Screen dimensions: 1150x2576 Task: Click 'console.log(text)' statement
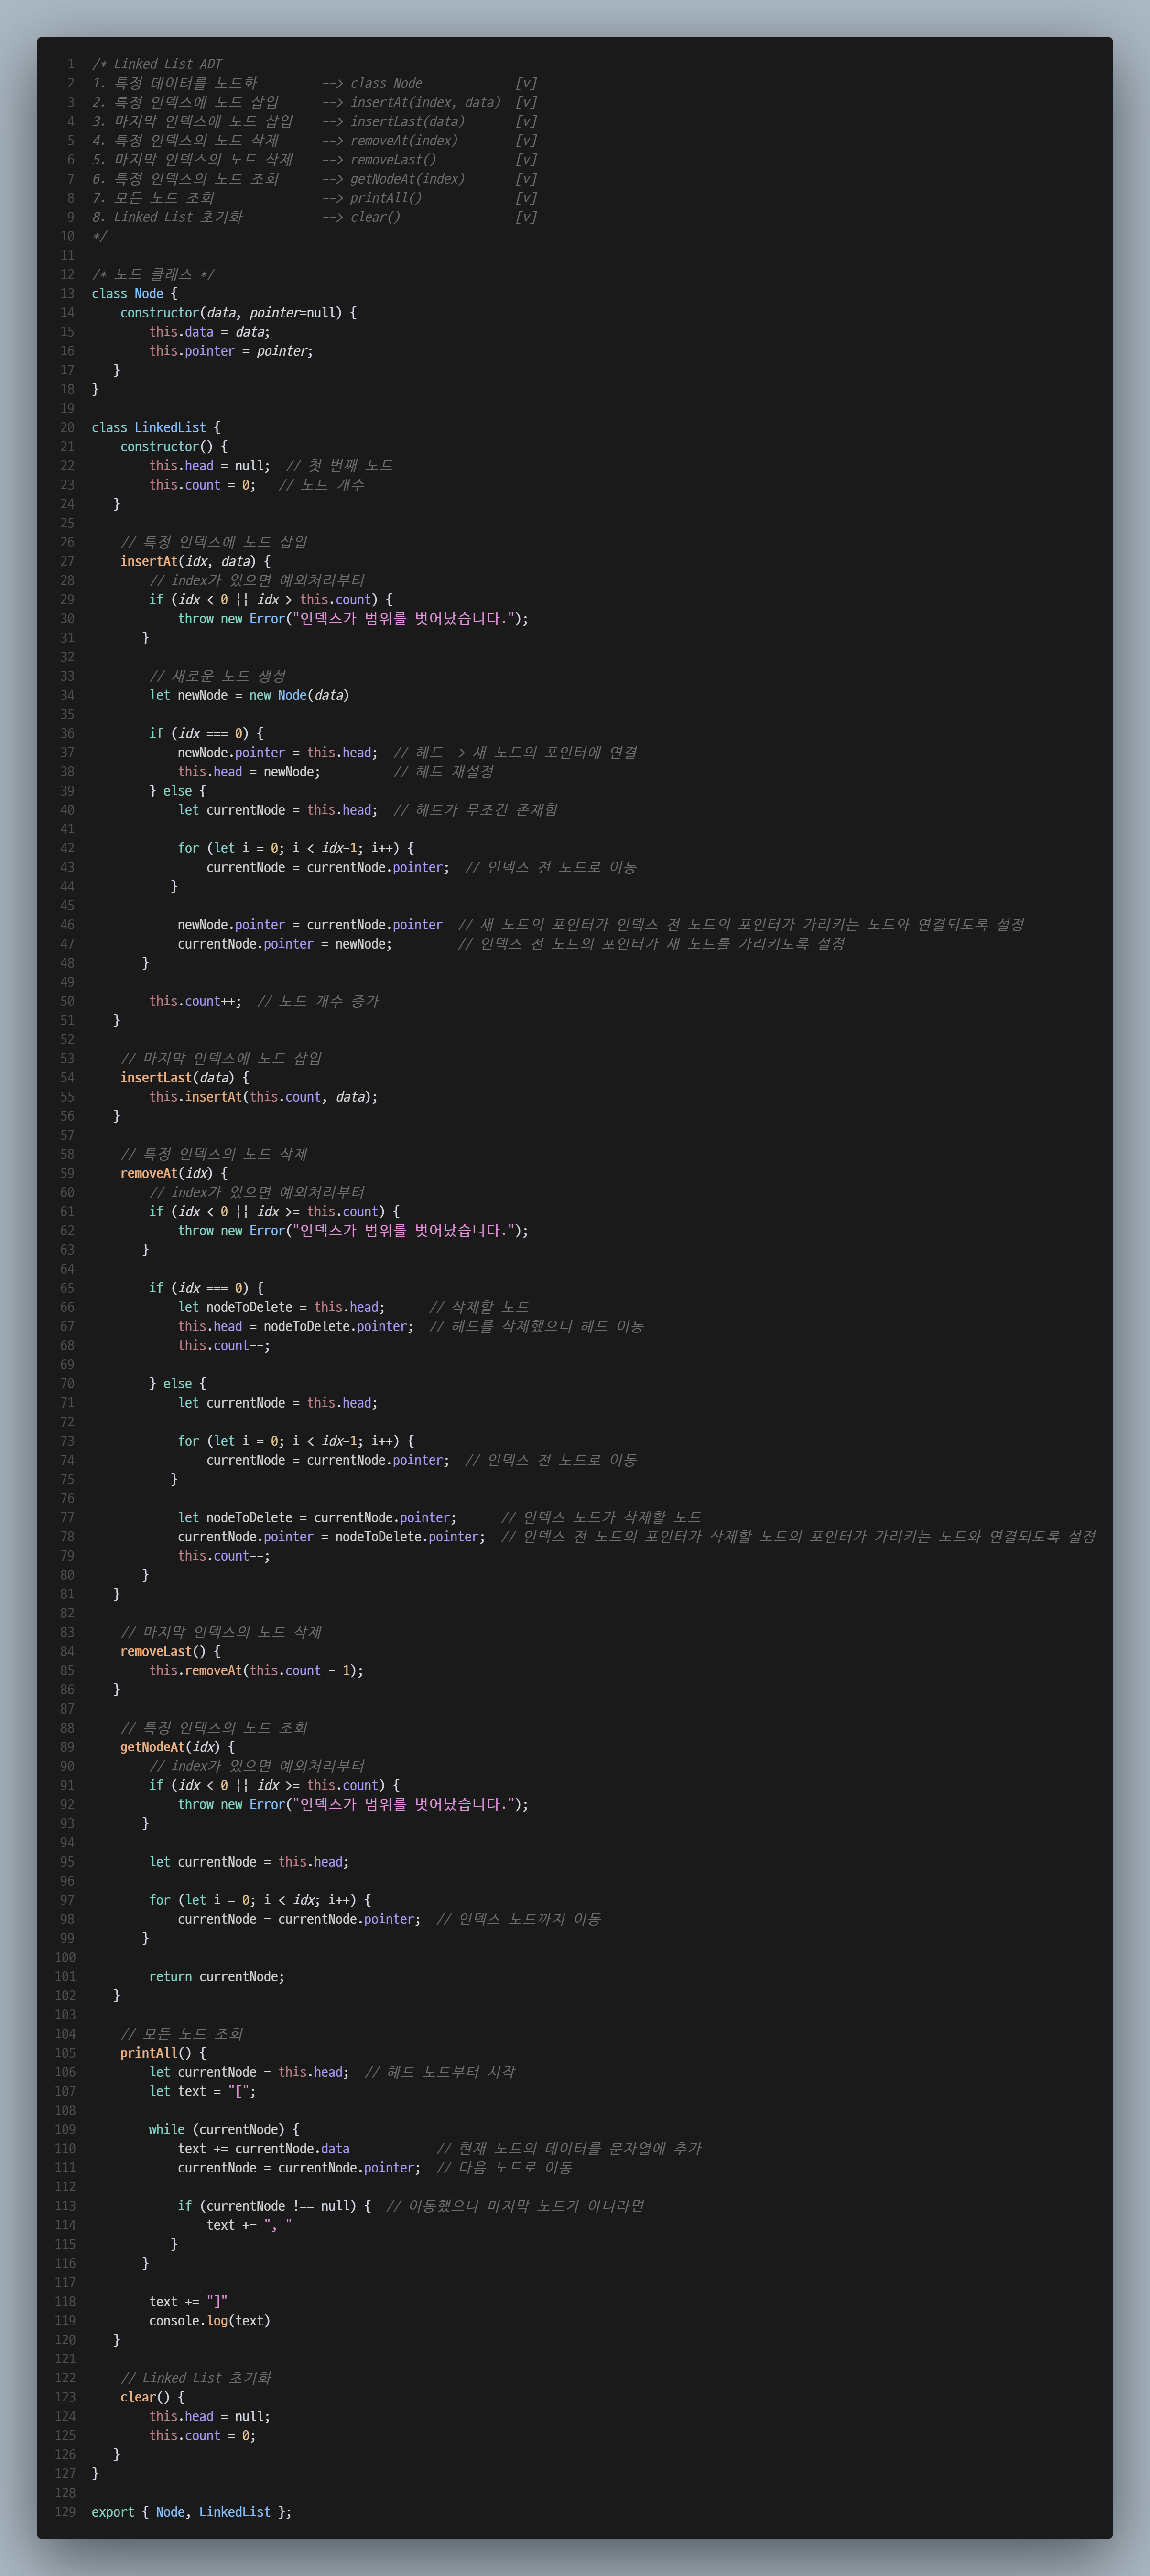[210, 2321]
